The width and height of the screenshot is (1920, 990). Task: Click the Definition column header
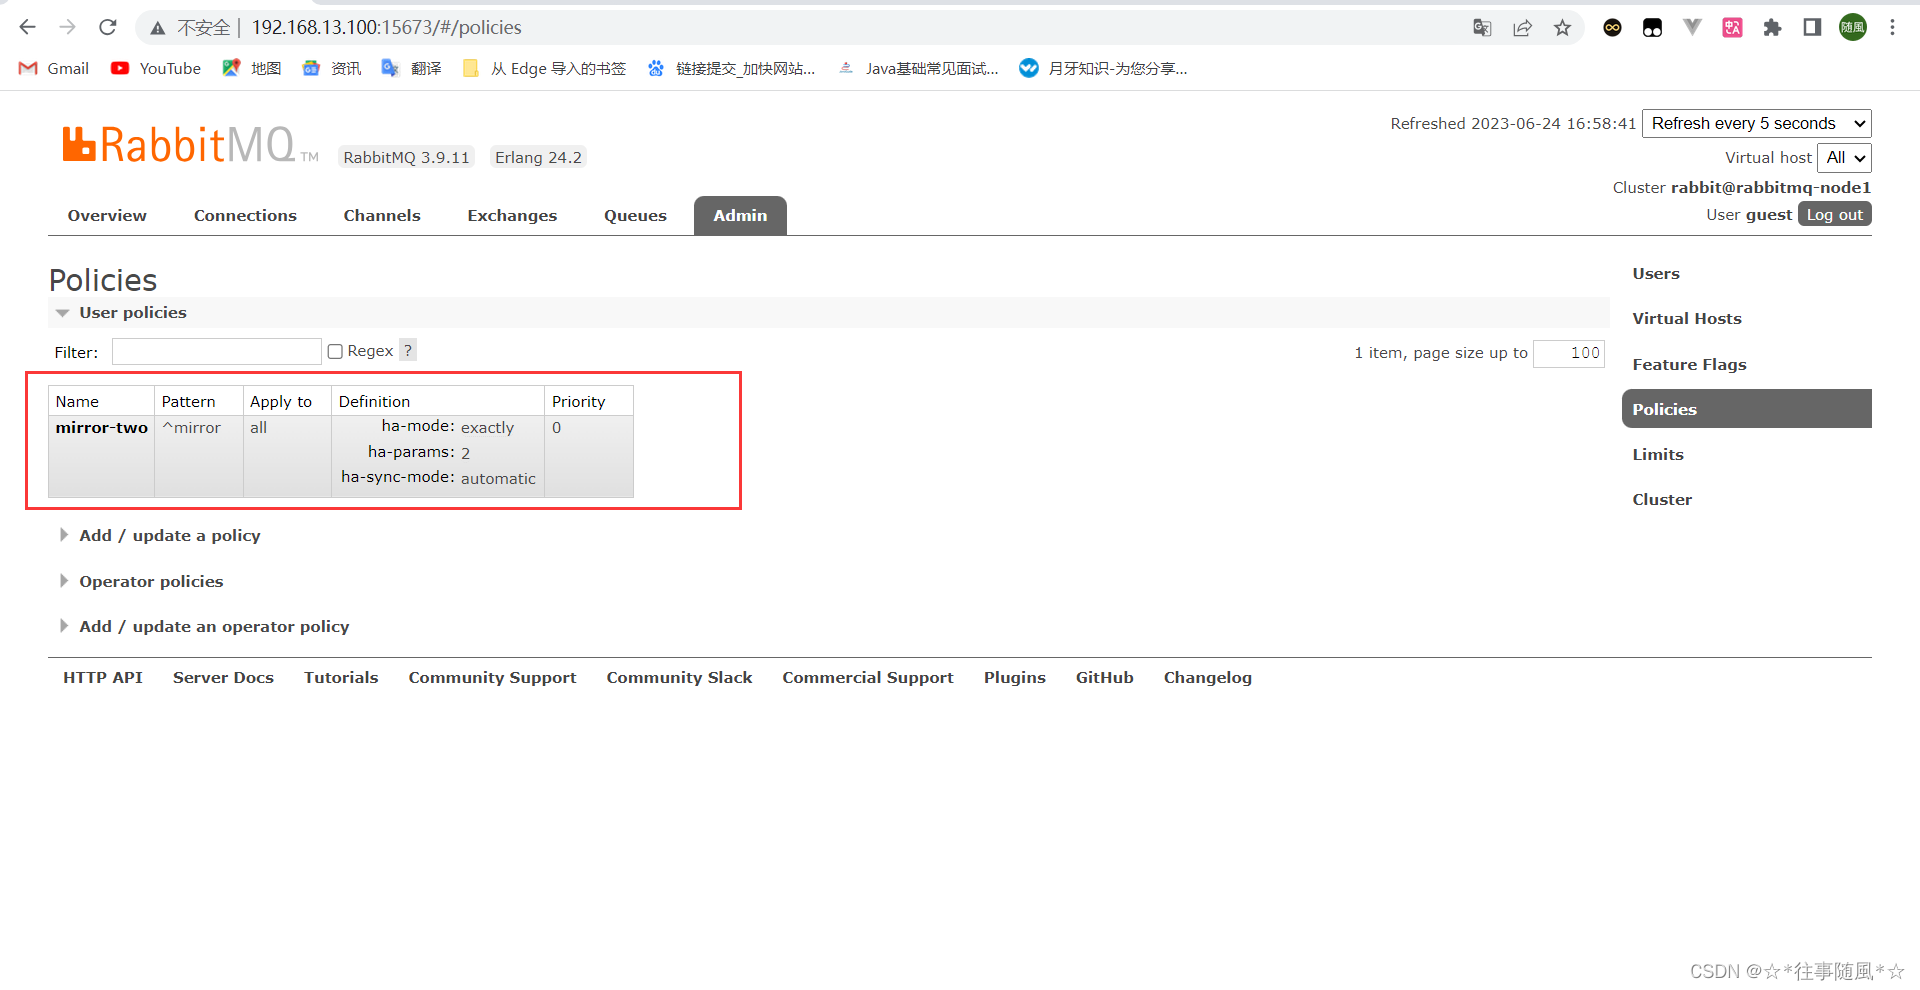(x=437, y=400)
